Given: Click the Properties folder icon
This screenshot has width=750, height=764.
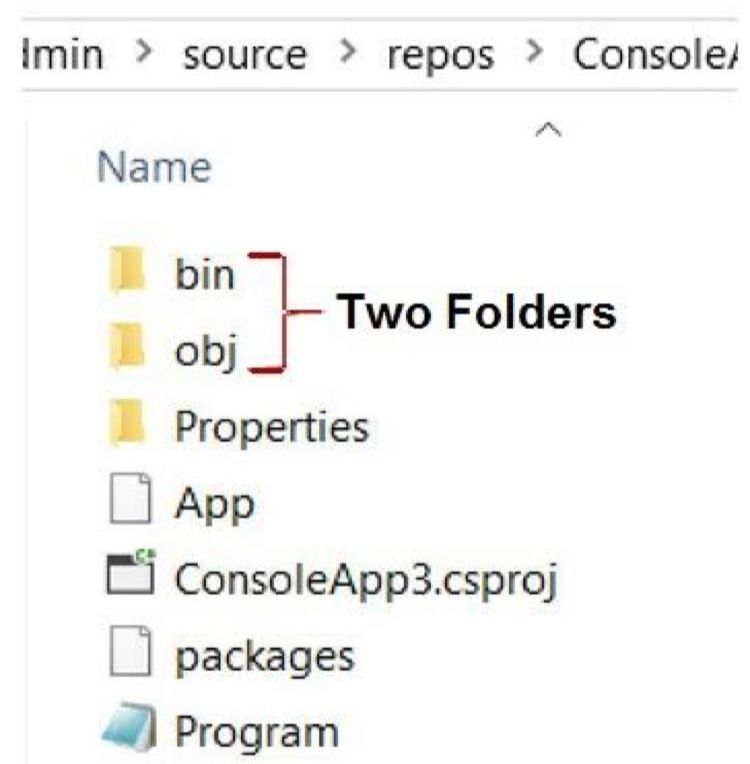Looking at the screenshot, I should [x=128, y=422].
